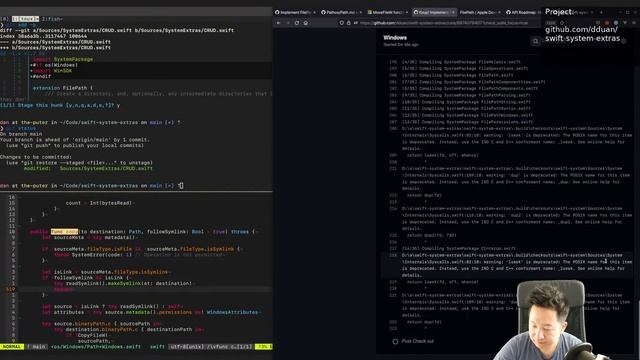Click log line 213 'return dup(fd)'

(424, 195)
